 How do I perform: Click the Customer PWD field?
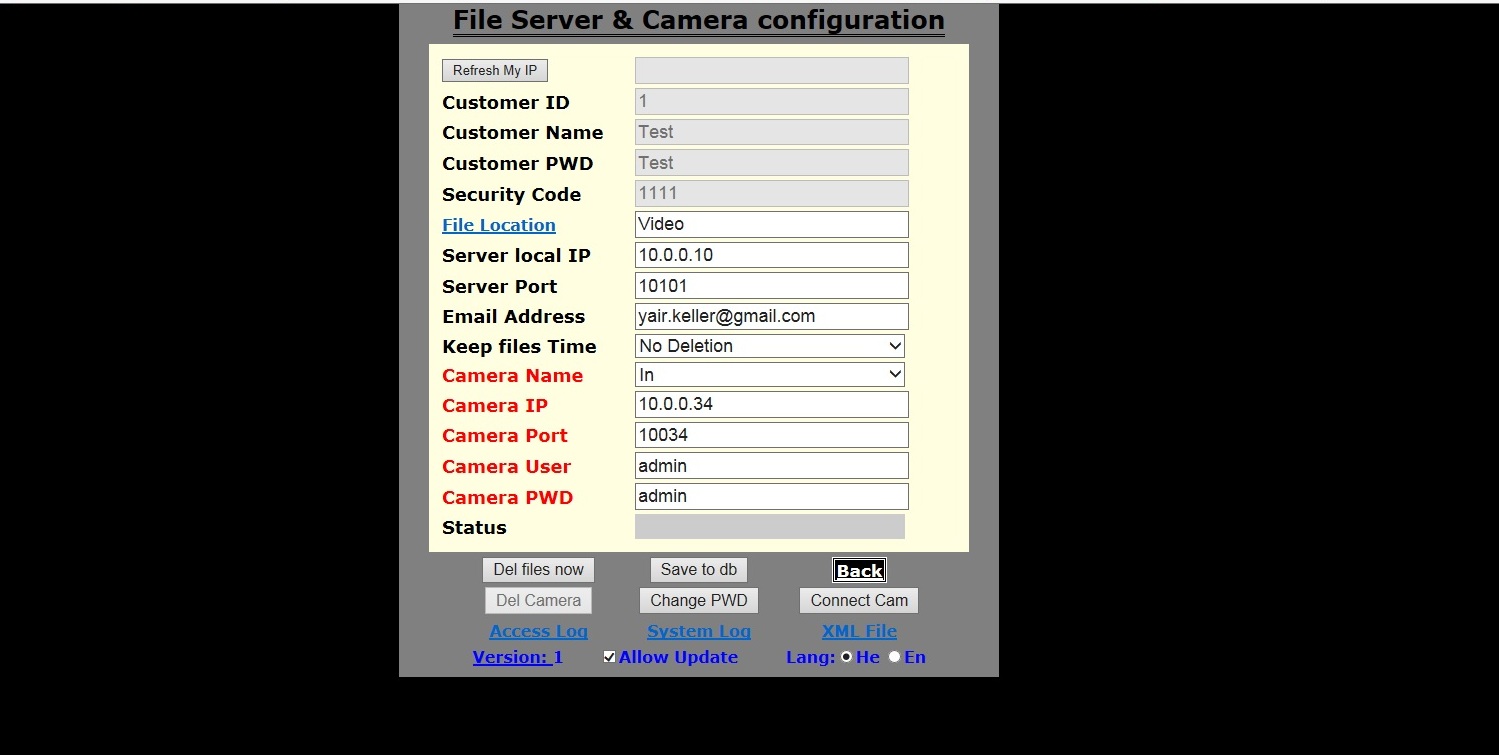click(x=772, y=163)
